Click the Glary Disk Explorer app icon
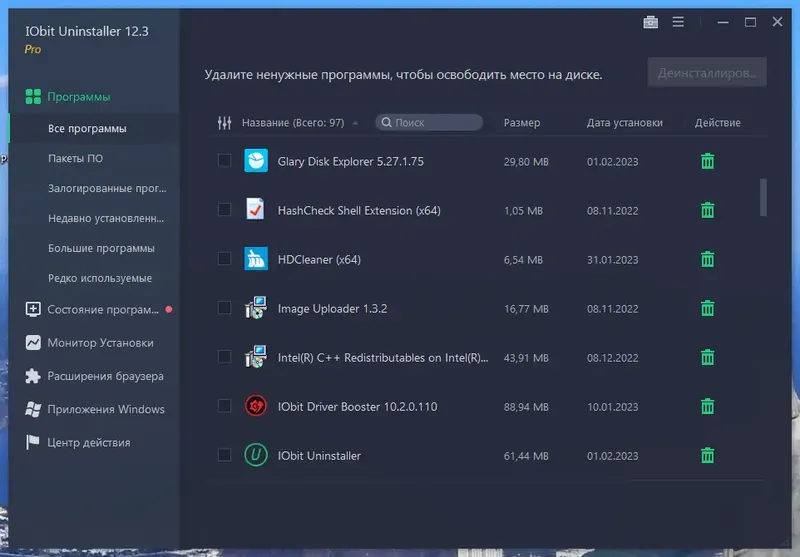The image size is (800, 557). (x=256, y=161)
